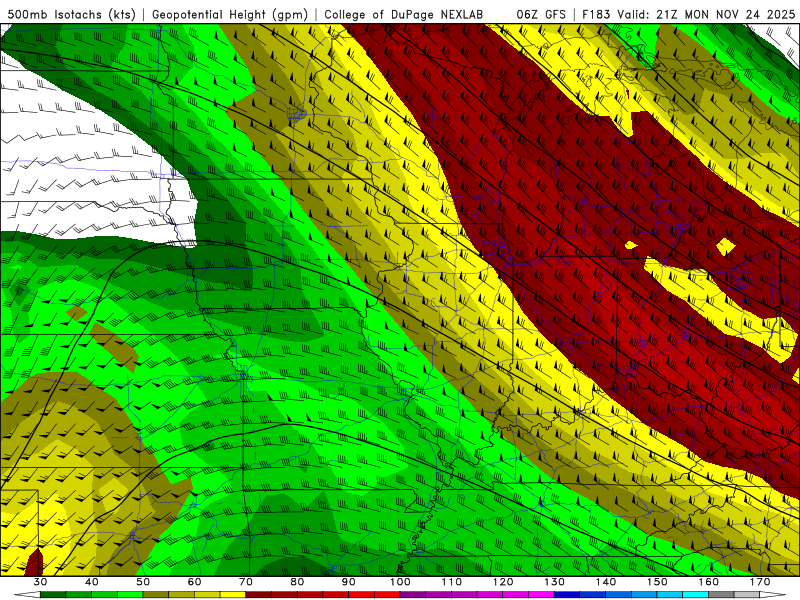Click the "160" legend value
Image resolution: width=800 pixels, height=600 pixels.
(x=709, y=582)
